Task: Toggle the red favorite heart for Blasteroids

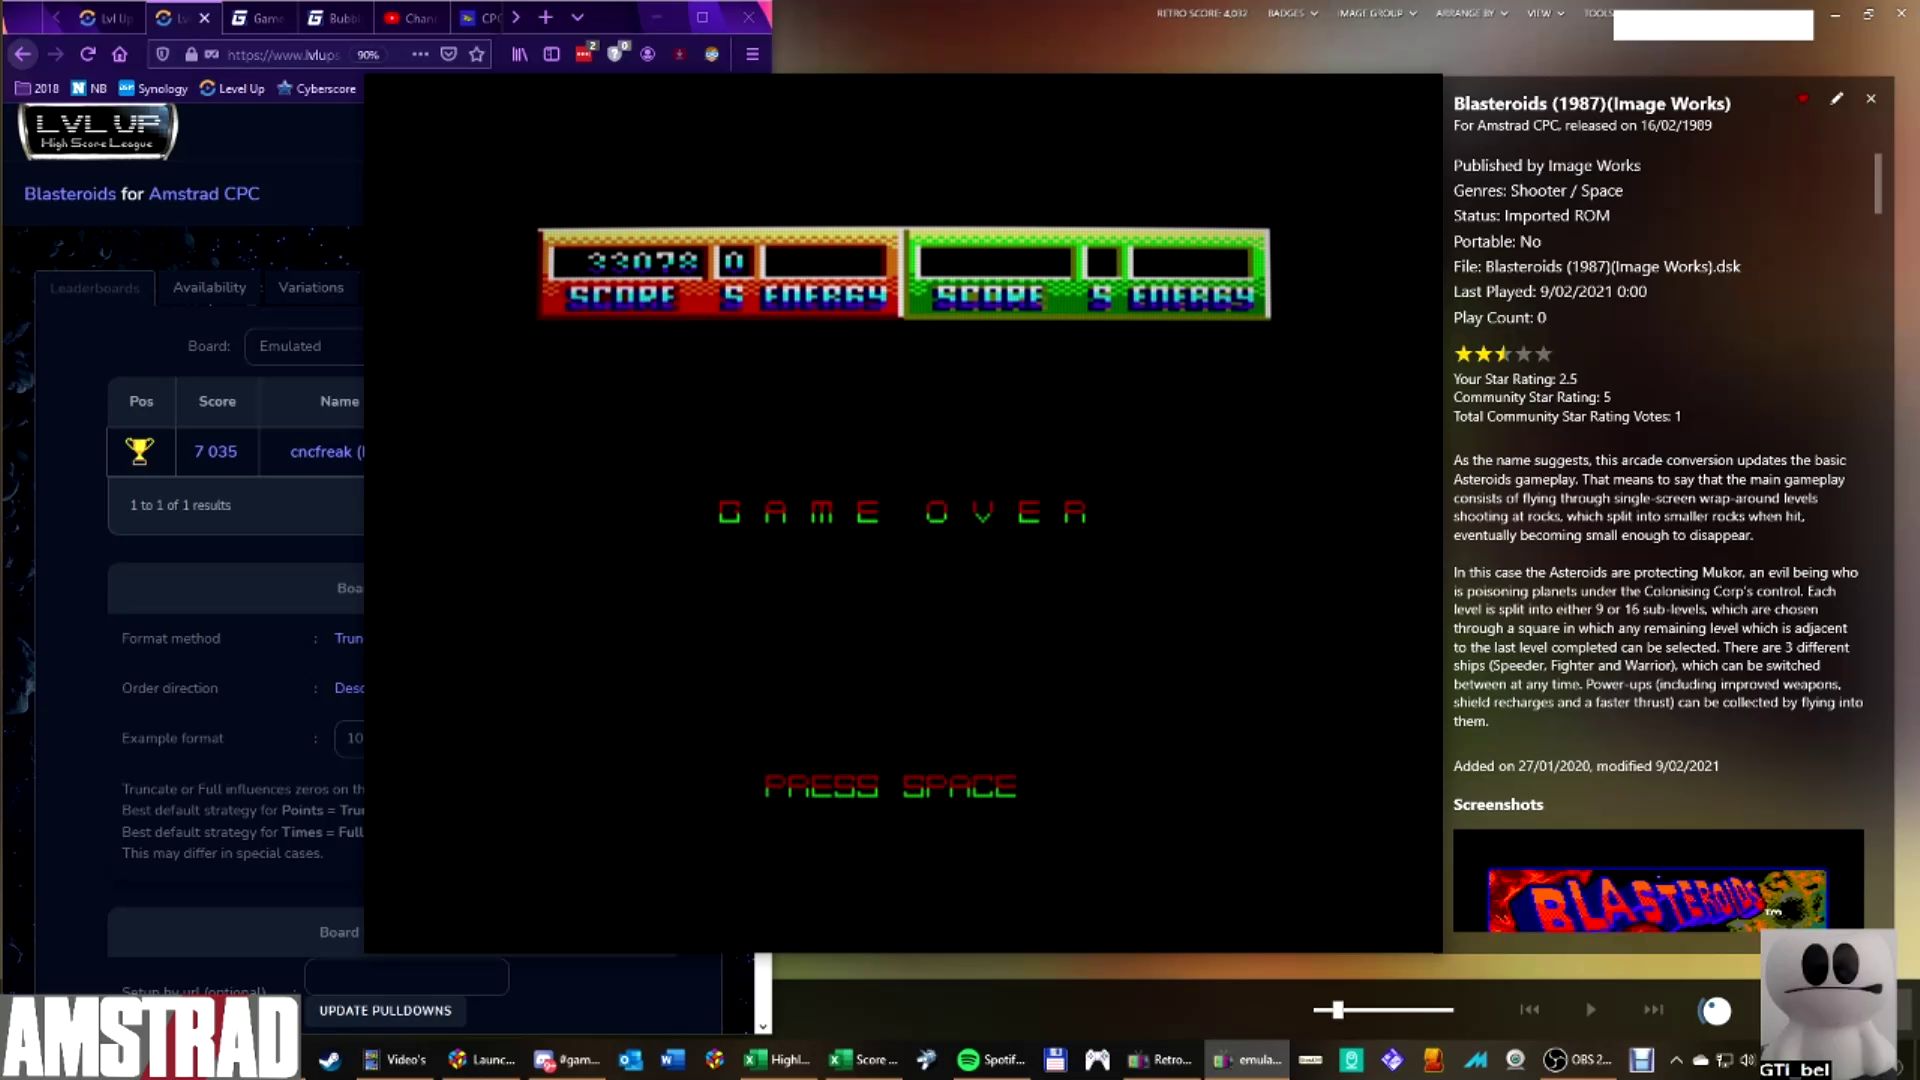Action: pos(1802,99)
